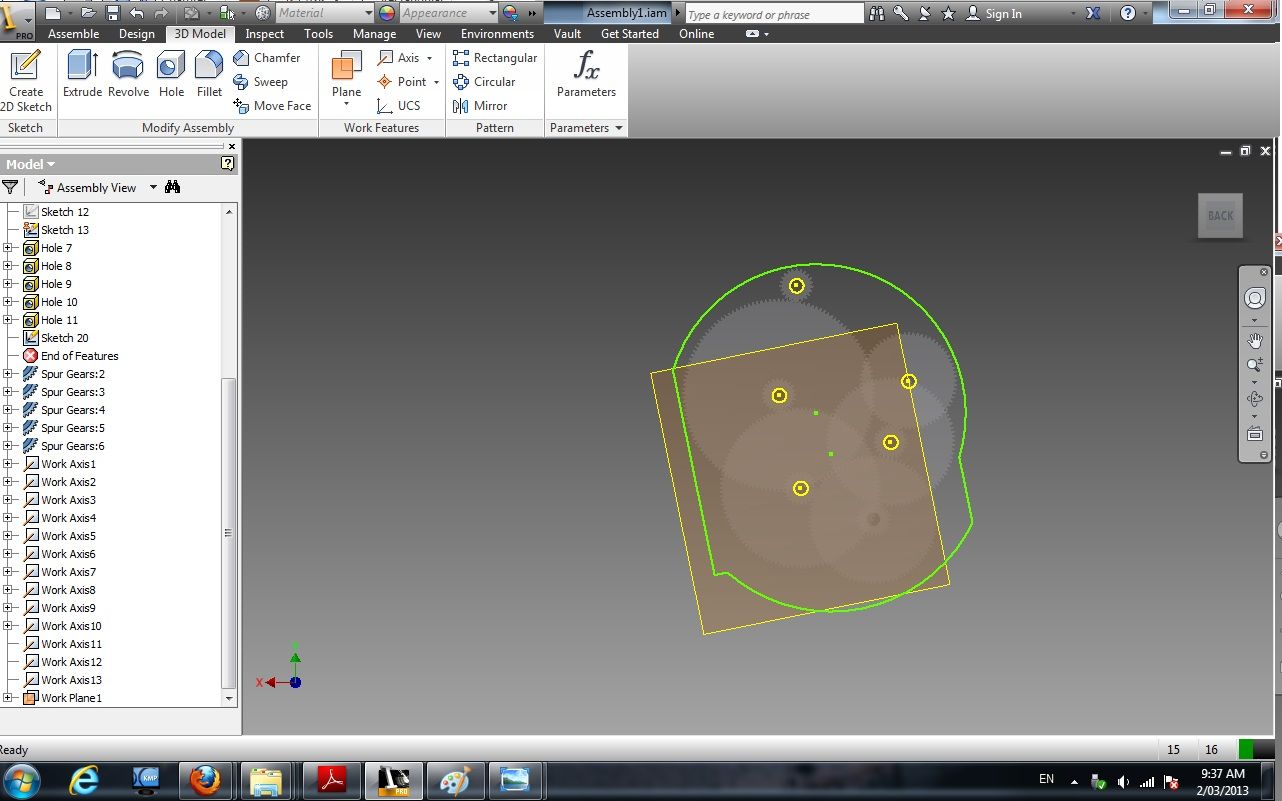1282x801 pixels.
Task: Start Create 2D Sketch
Action: coord(26,81)
